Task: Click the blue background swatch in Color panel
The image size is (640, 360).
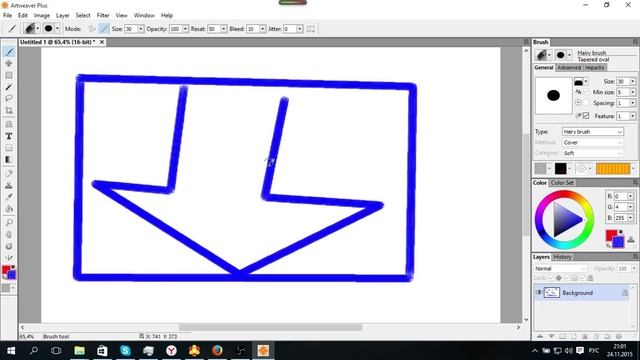Action: tap(619, 242)
